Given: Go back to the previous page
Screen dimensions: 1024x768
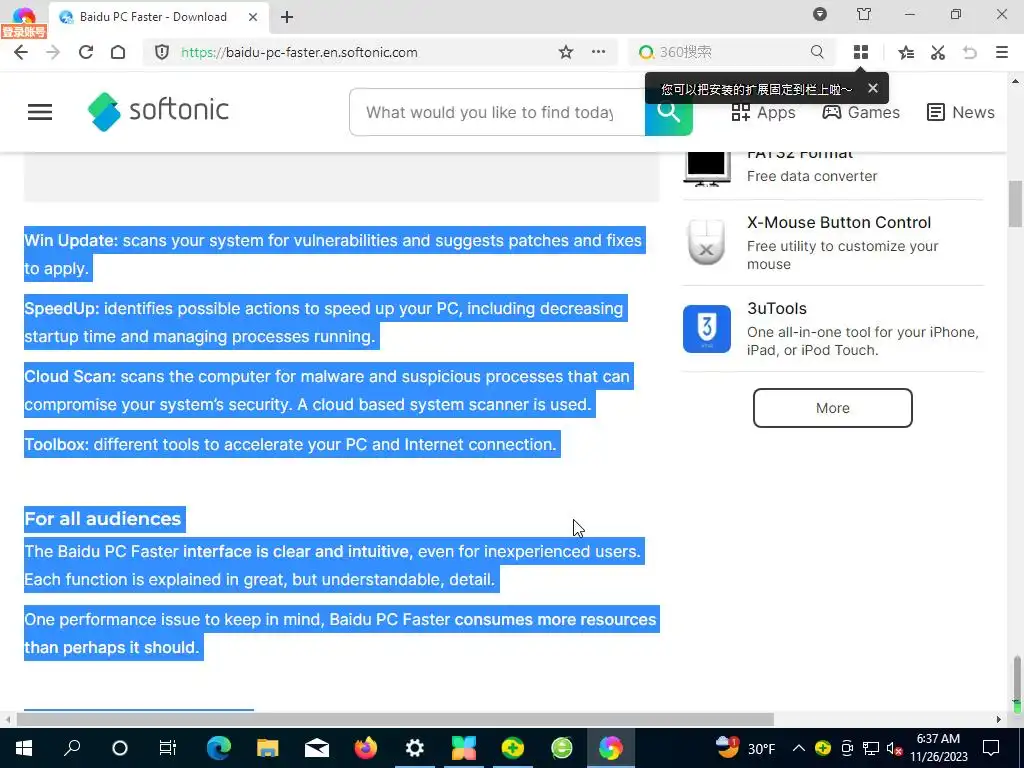Looking at the screenshot, I should pyautogui.click(x=21, y=52).
